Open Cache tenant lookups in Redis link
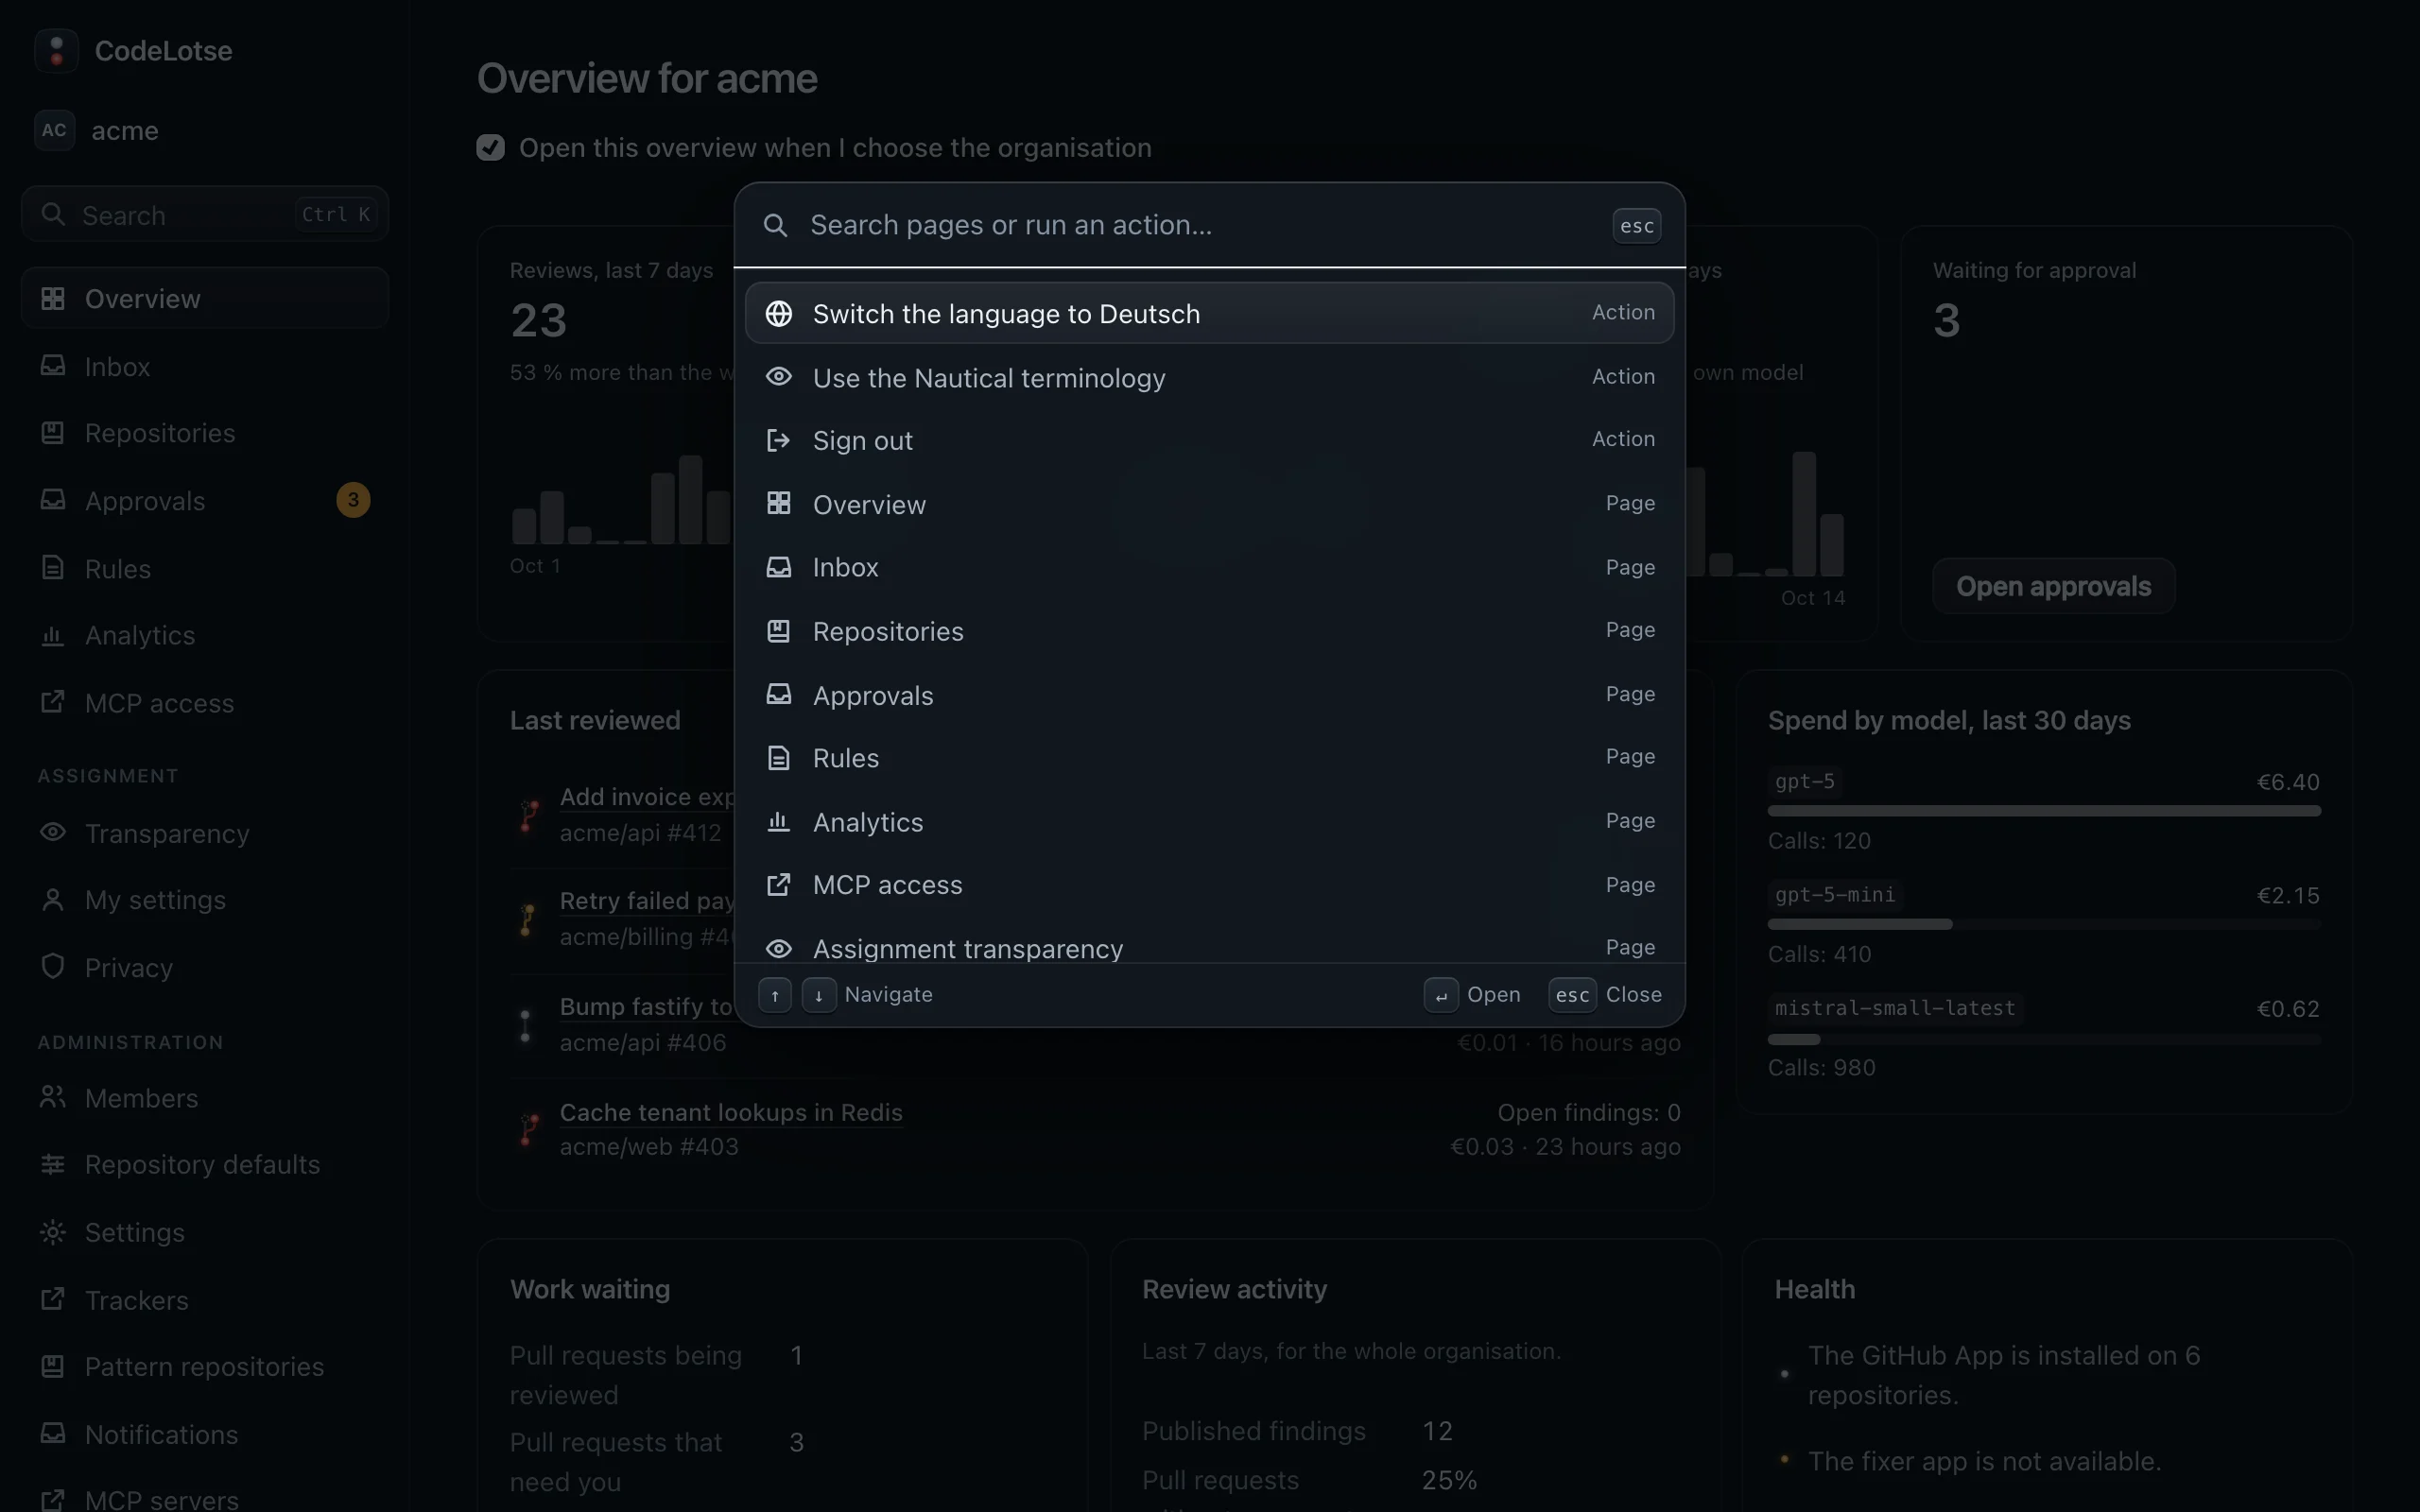The image size is (2420, 1512). tap(731, 1112)
